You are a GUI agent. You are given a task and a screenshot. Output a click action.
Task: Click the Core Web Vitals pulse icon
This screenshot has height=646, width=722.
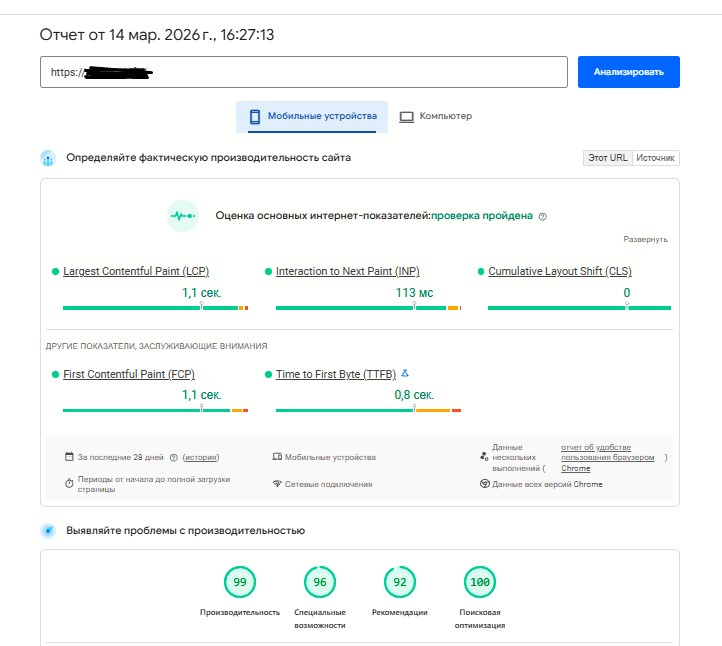(183, 215)
